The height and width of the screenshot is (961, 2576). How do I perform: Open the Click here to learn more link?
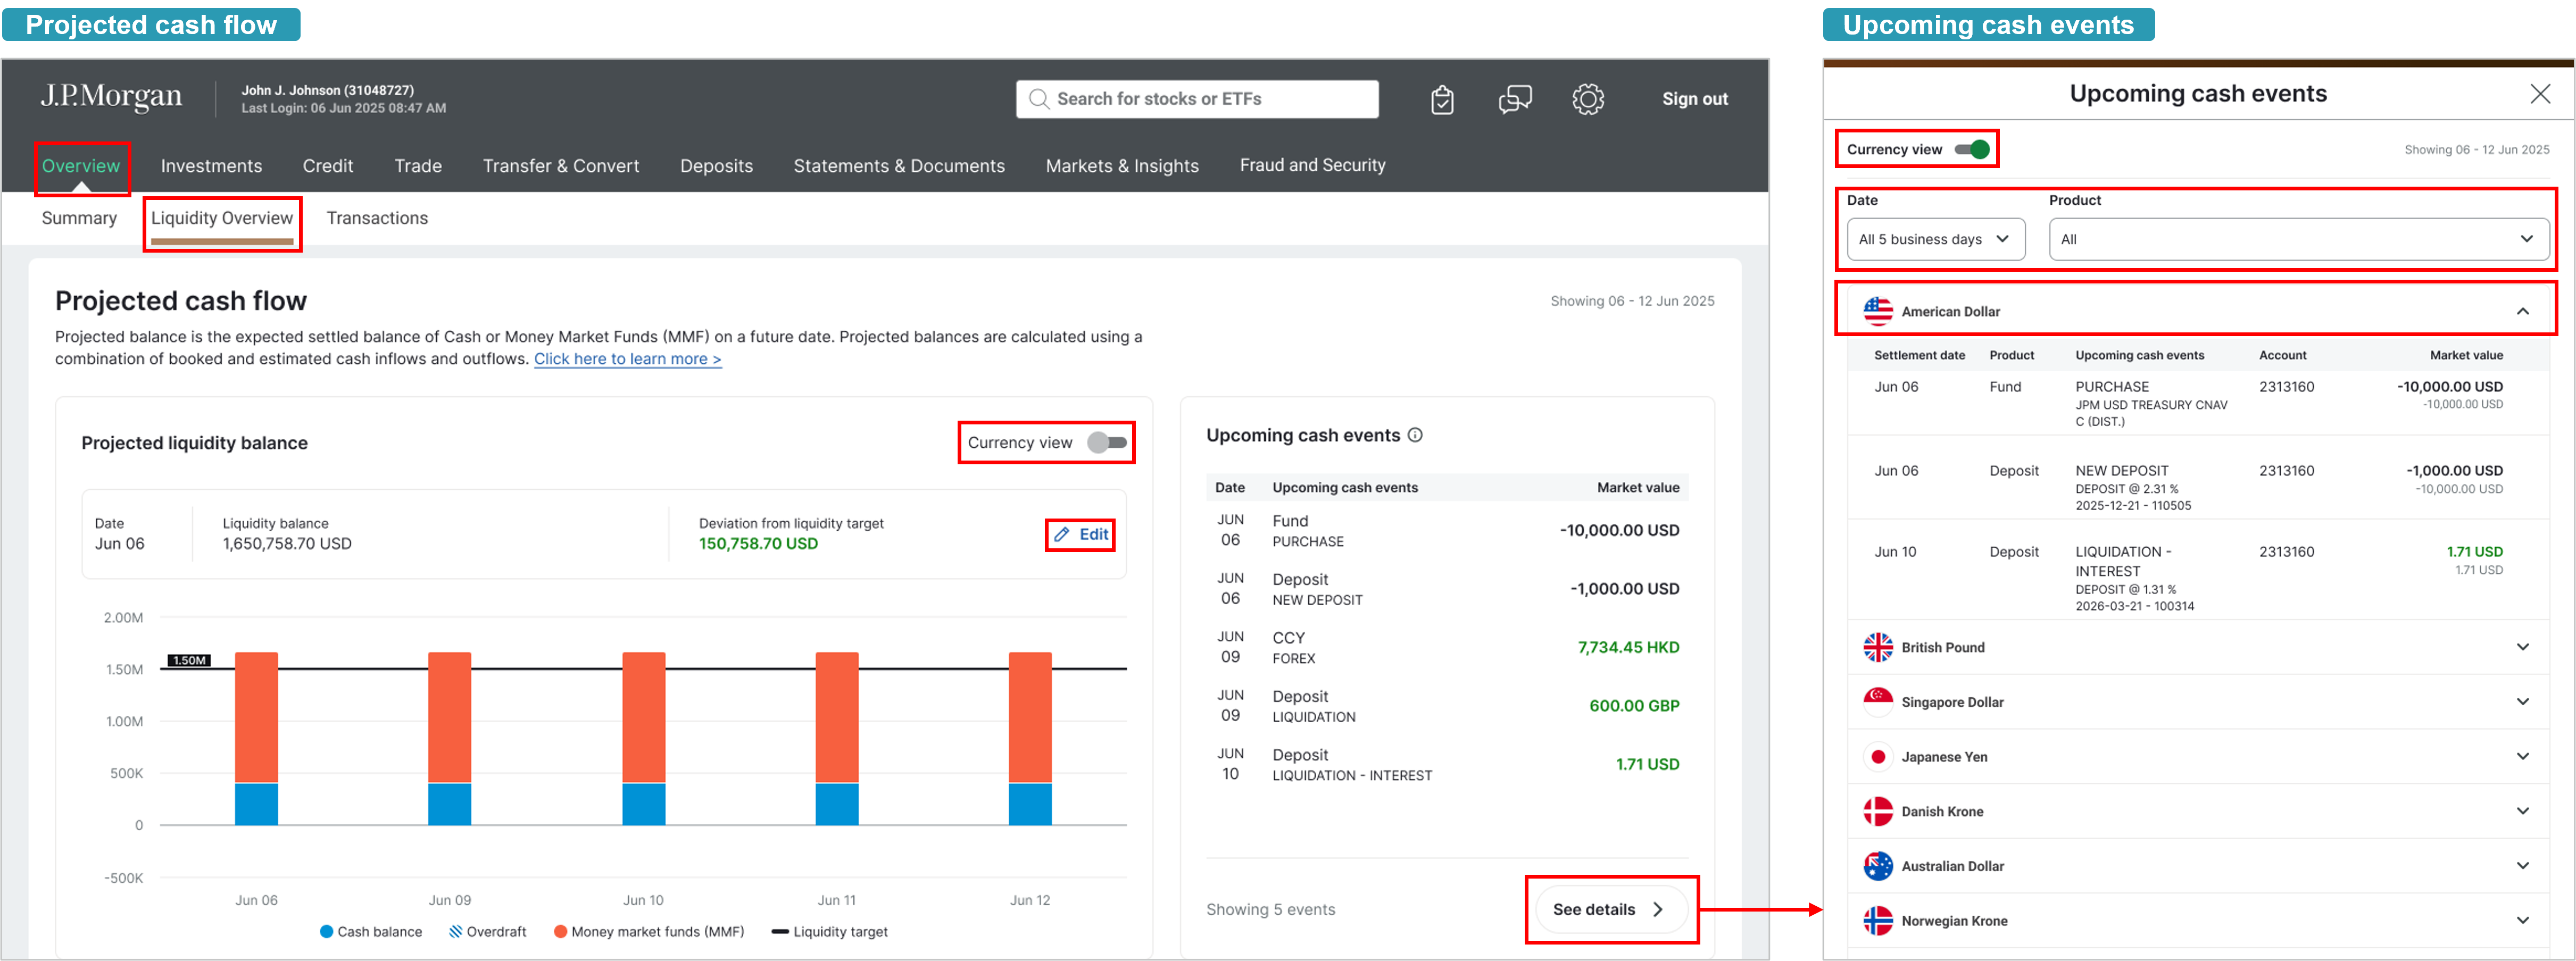(627, 359)
